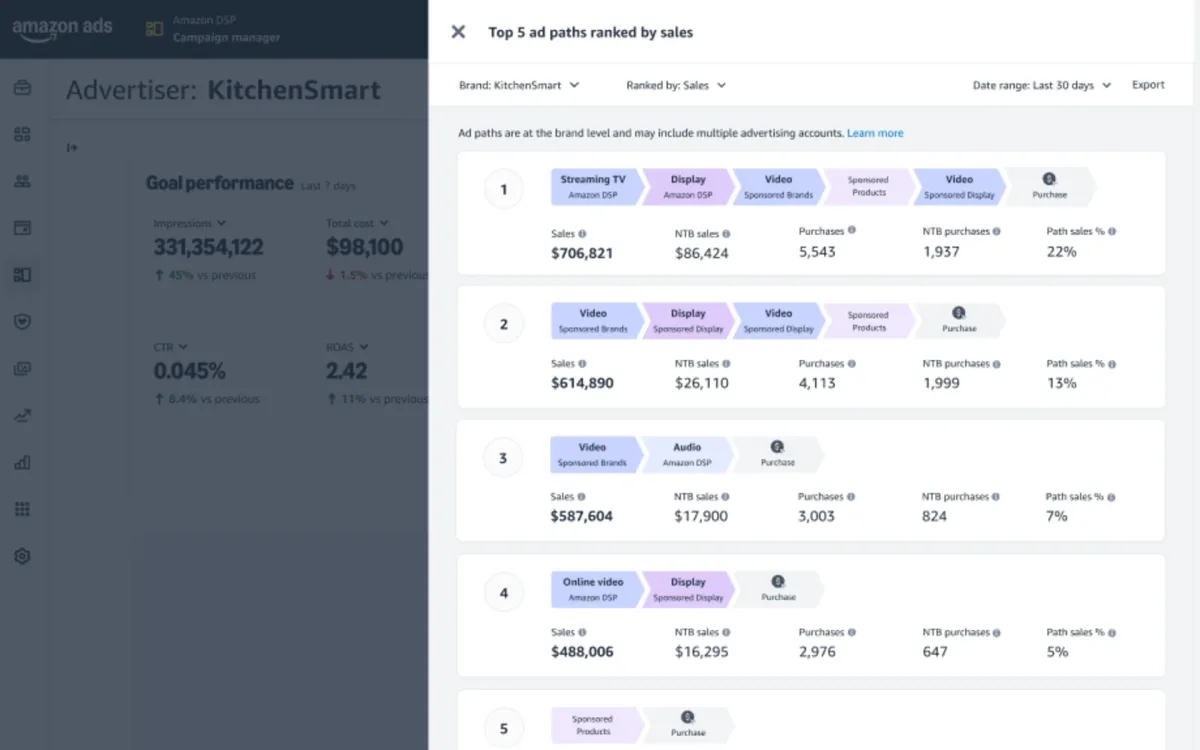Open the campaigns briefcase icon in sidebar

click(22, 88)
